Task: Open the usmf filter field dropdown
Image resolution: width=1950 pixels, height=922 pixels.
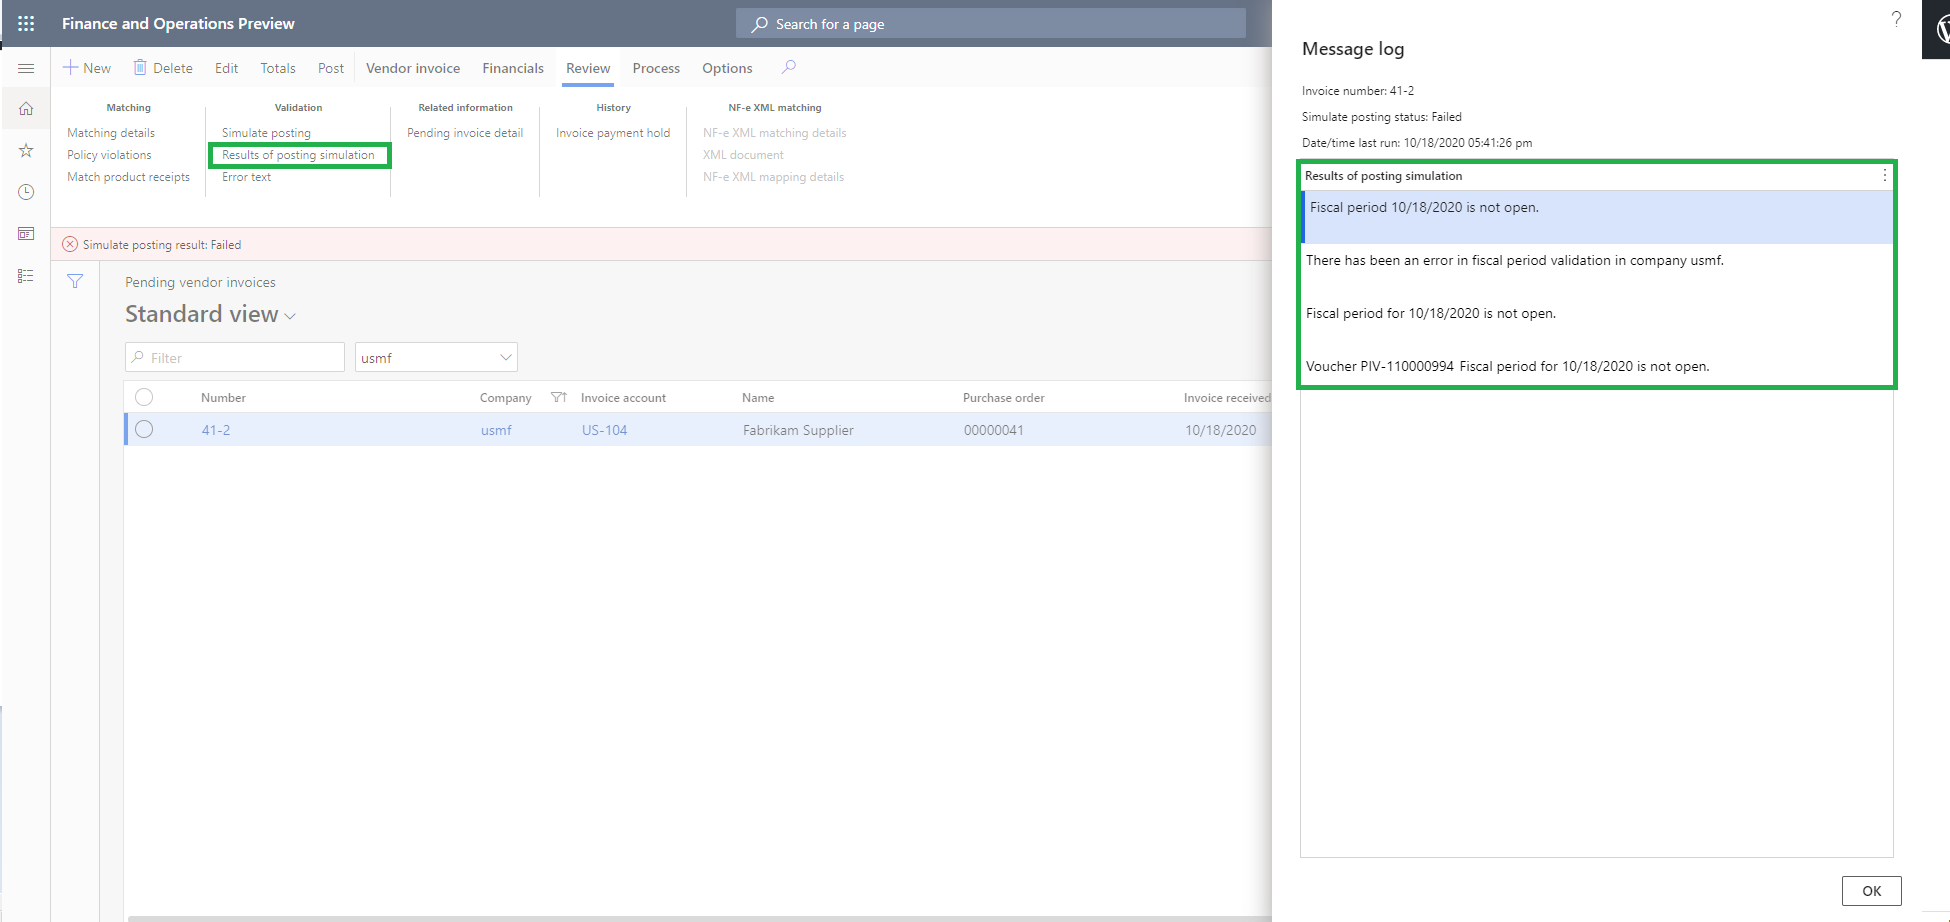Action: coord(505,358)
